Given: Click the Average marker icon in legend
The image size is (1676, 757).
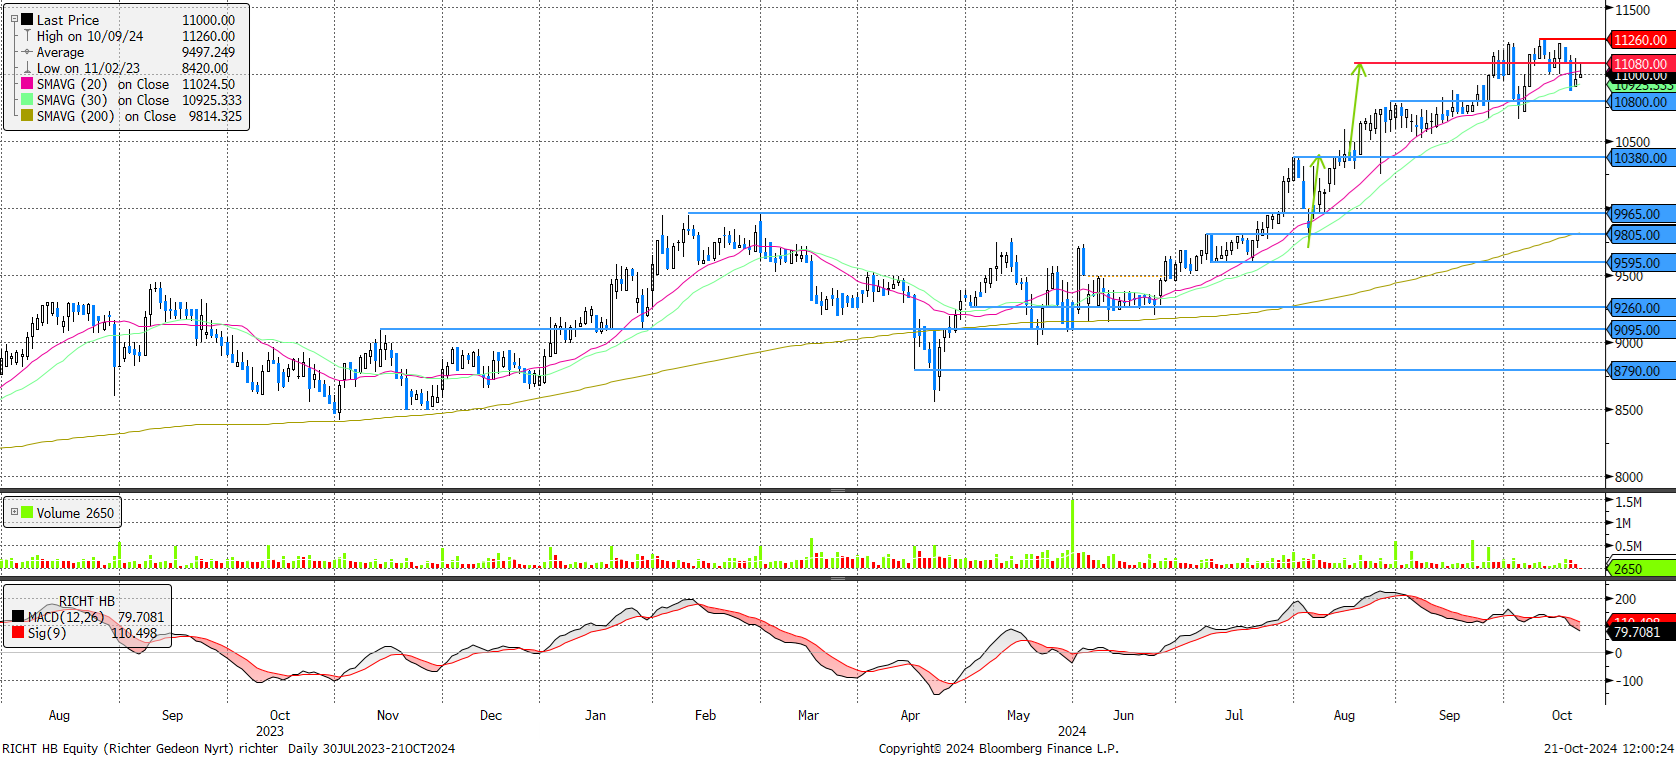Looking at the screenshot, I should pos(27,51).
